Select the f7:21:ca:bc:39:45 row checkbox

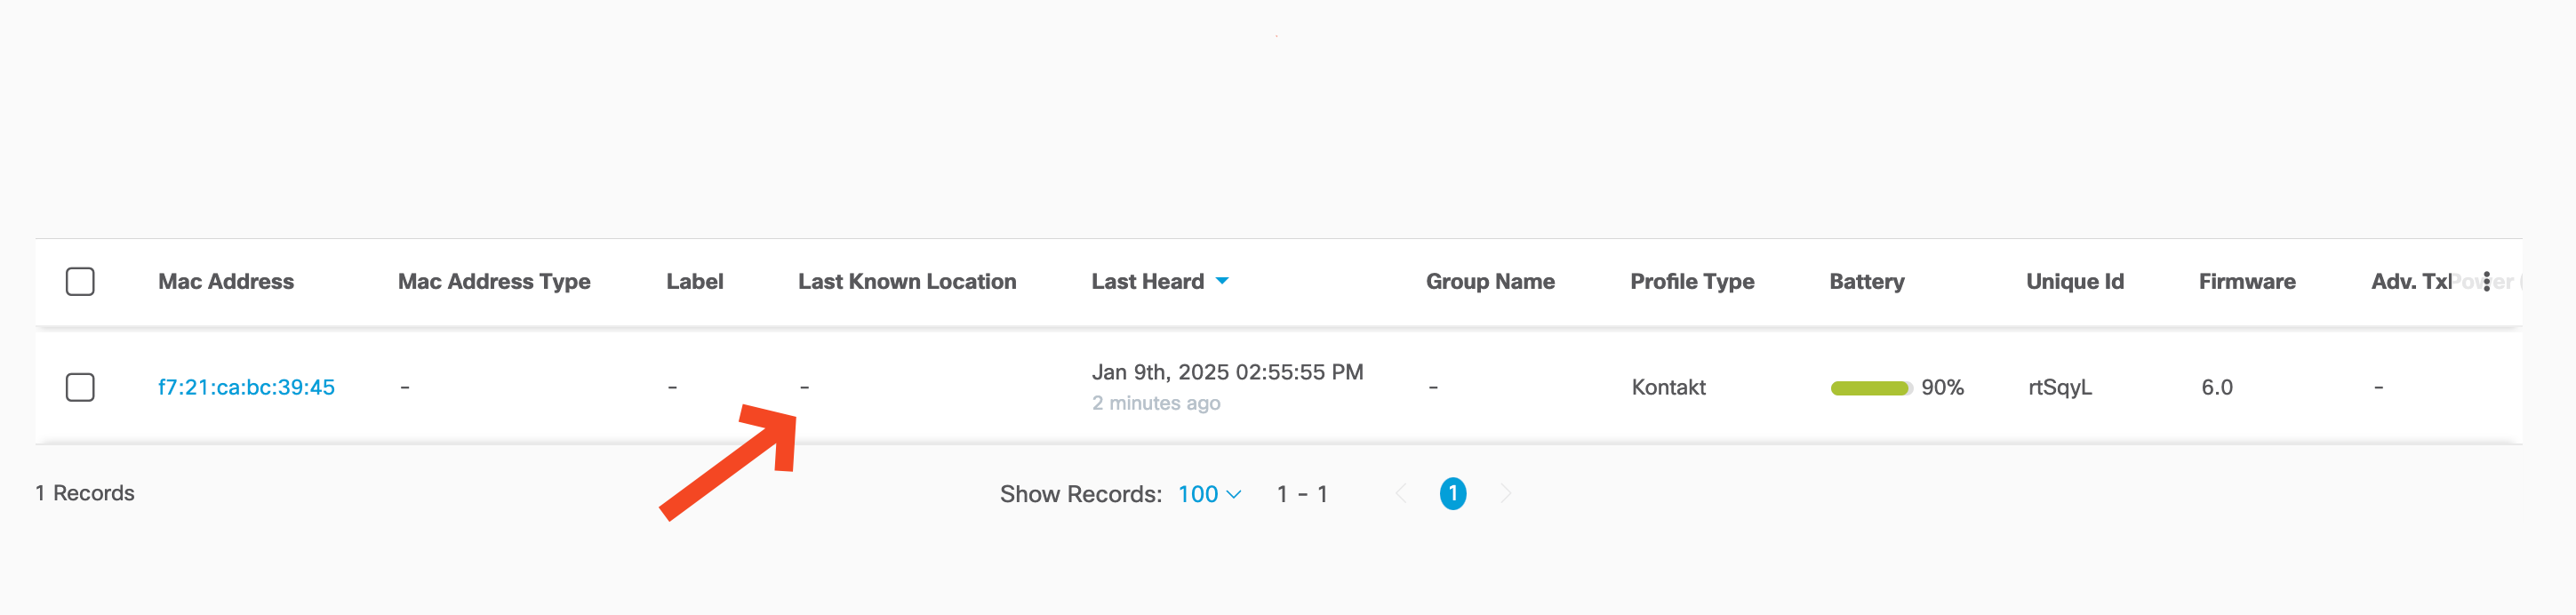(x=80, y=387)
